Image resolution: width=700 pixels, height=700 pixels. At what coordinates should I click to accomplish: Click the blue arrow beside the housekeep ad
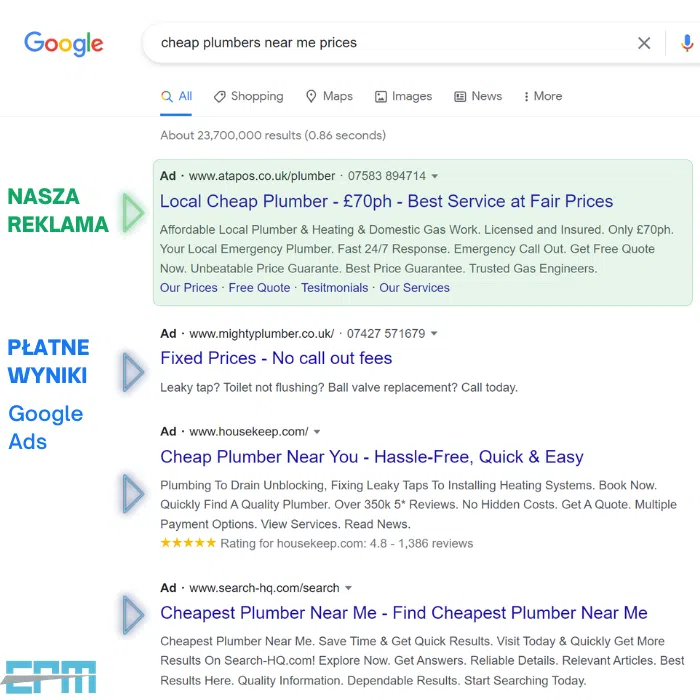[x=133, y=493]
